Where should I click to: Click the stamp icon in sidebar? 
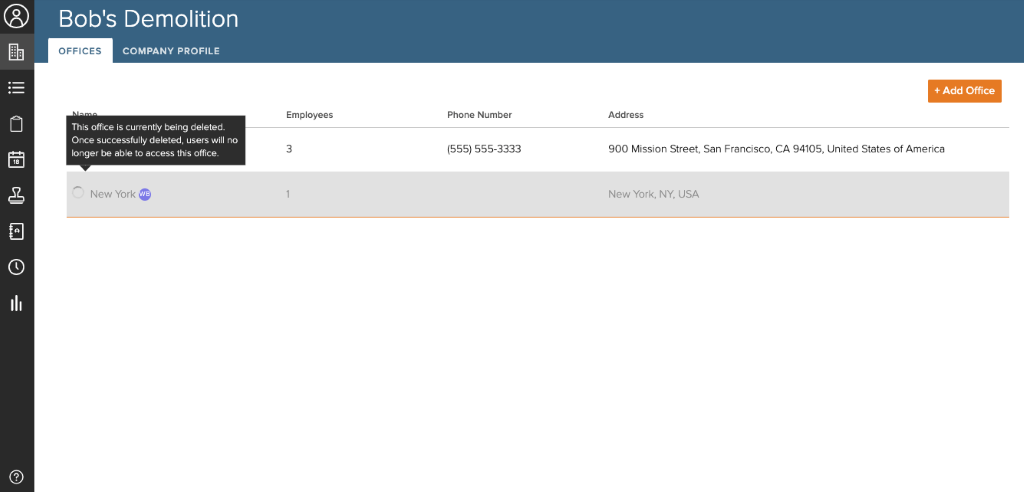(16, 195)
